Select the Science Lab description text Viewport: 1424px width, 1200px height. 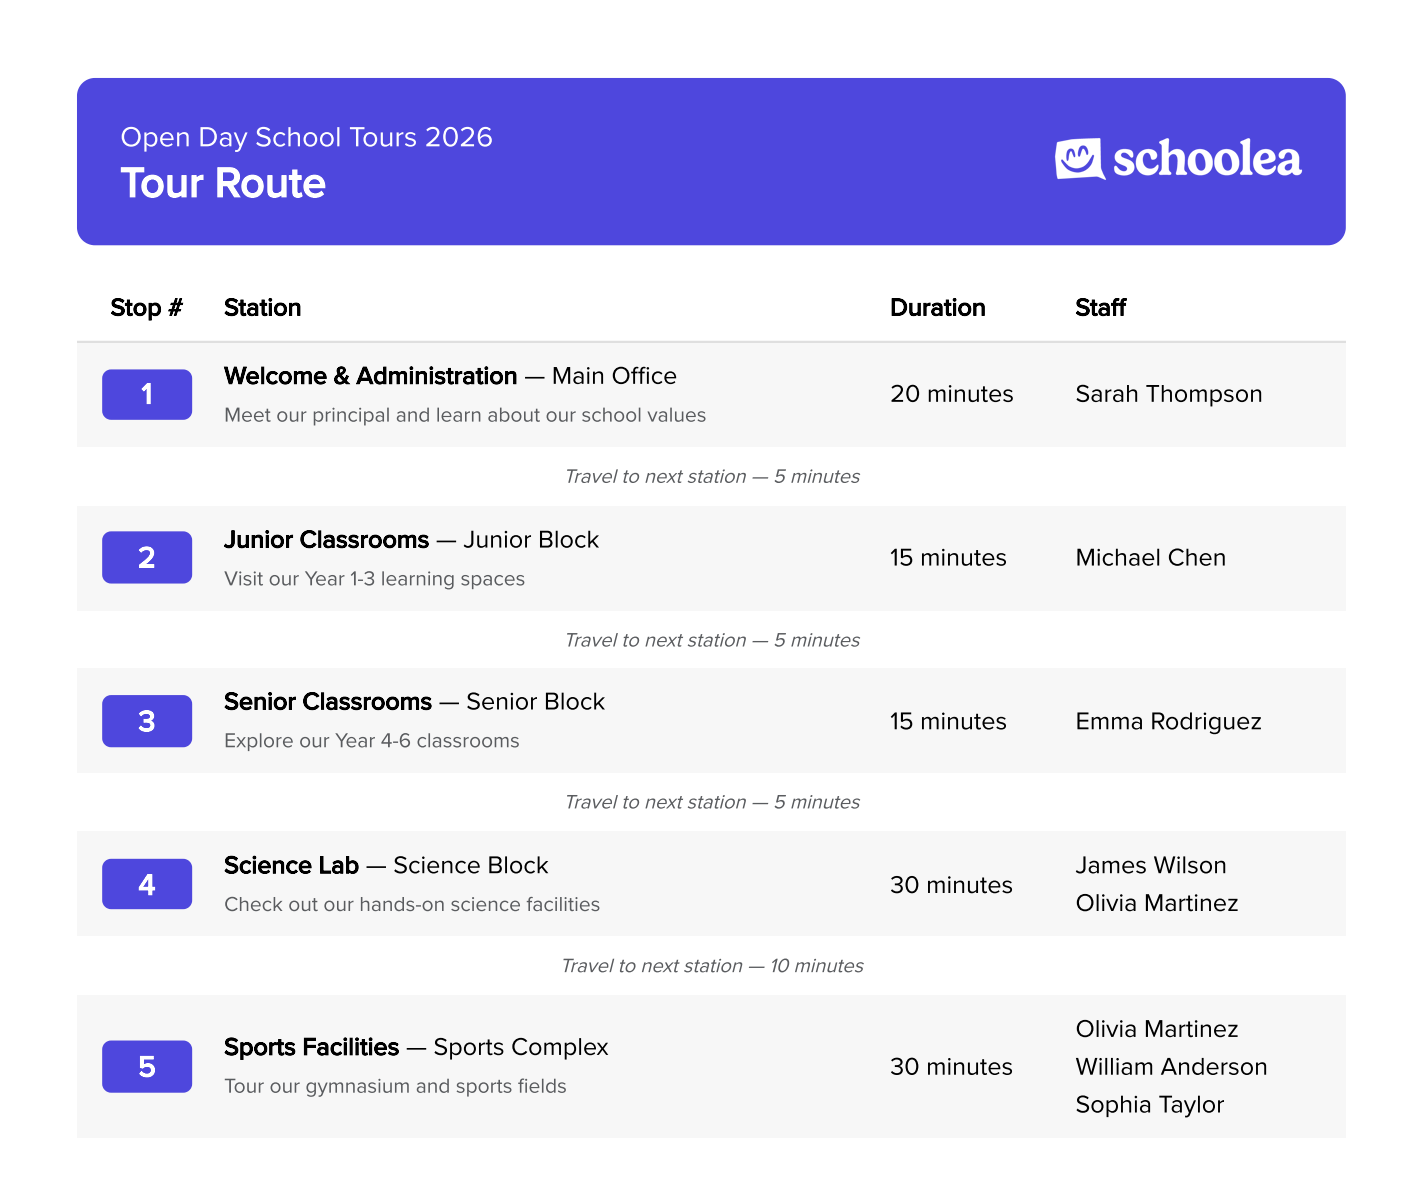[411, 904]
